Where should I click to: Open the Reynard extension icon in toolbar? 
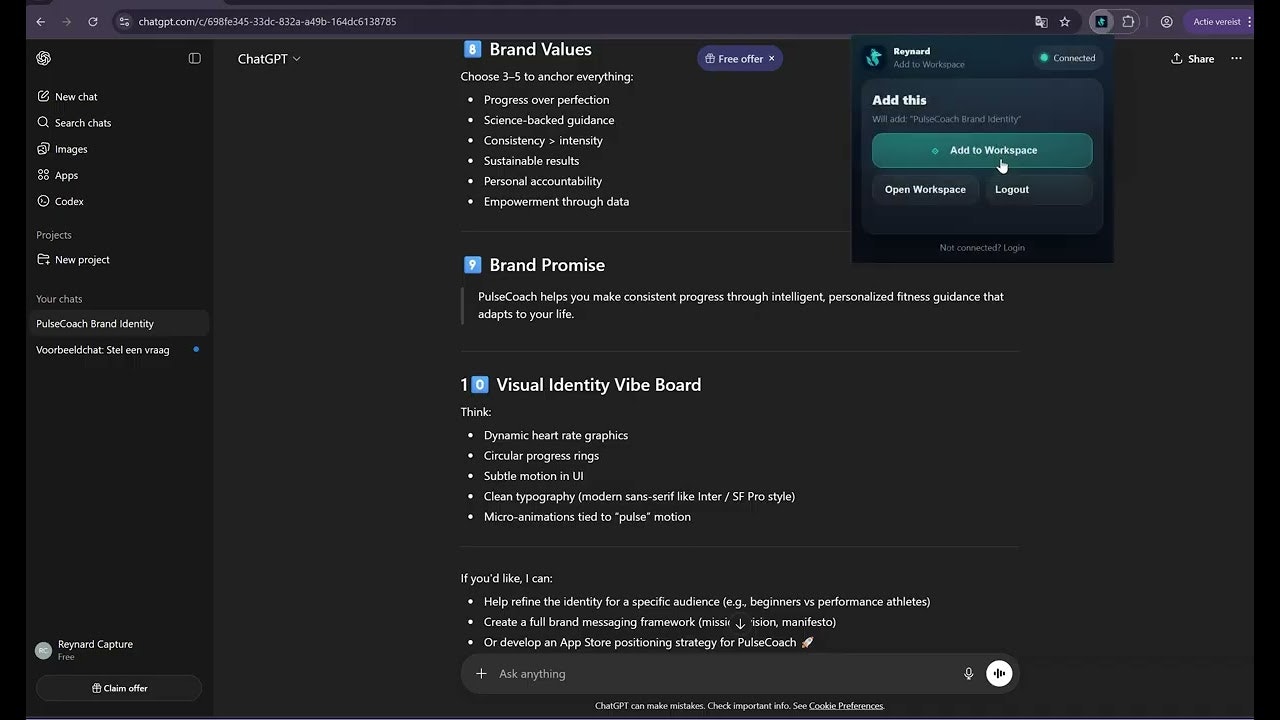[1101, 21]
